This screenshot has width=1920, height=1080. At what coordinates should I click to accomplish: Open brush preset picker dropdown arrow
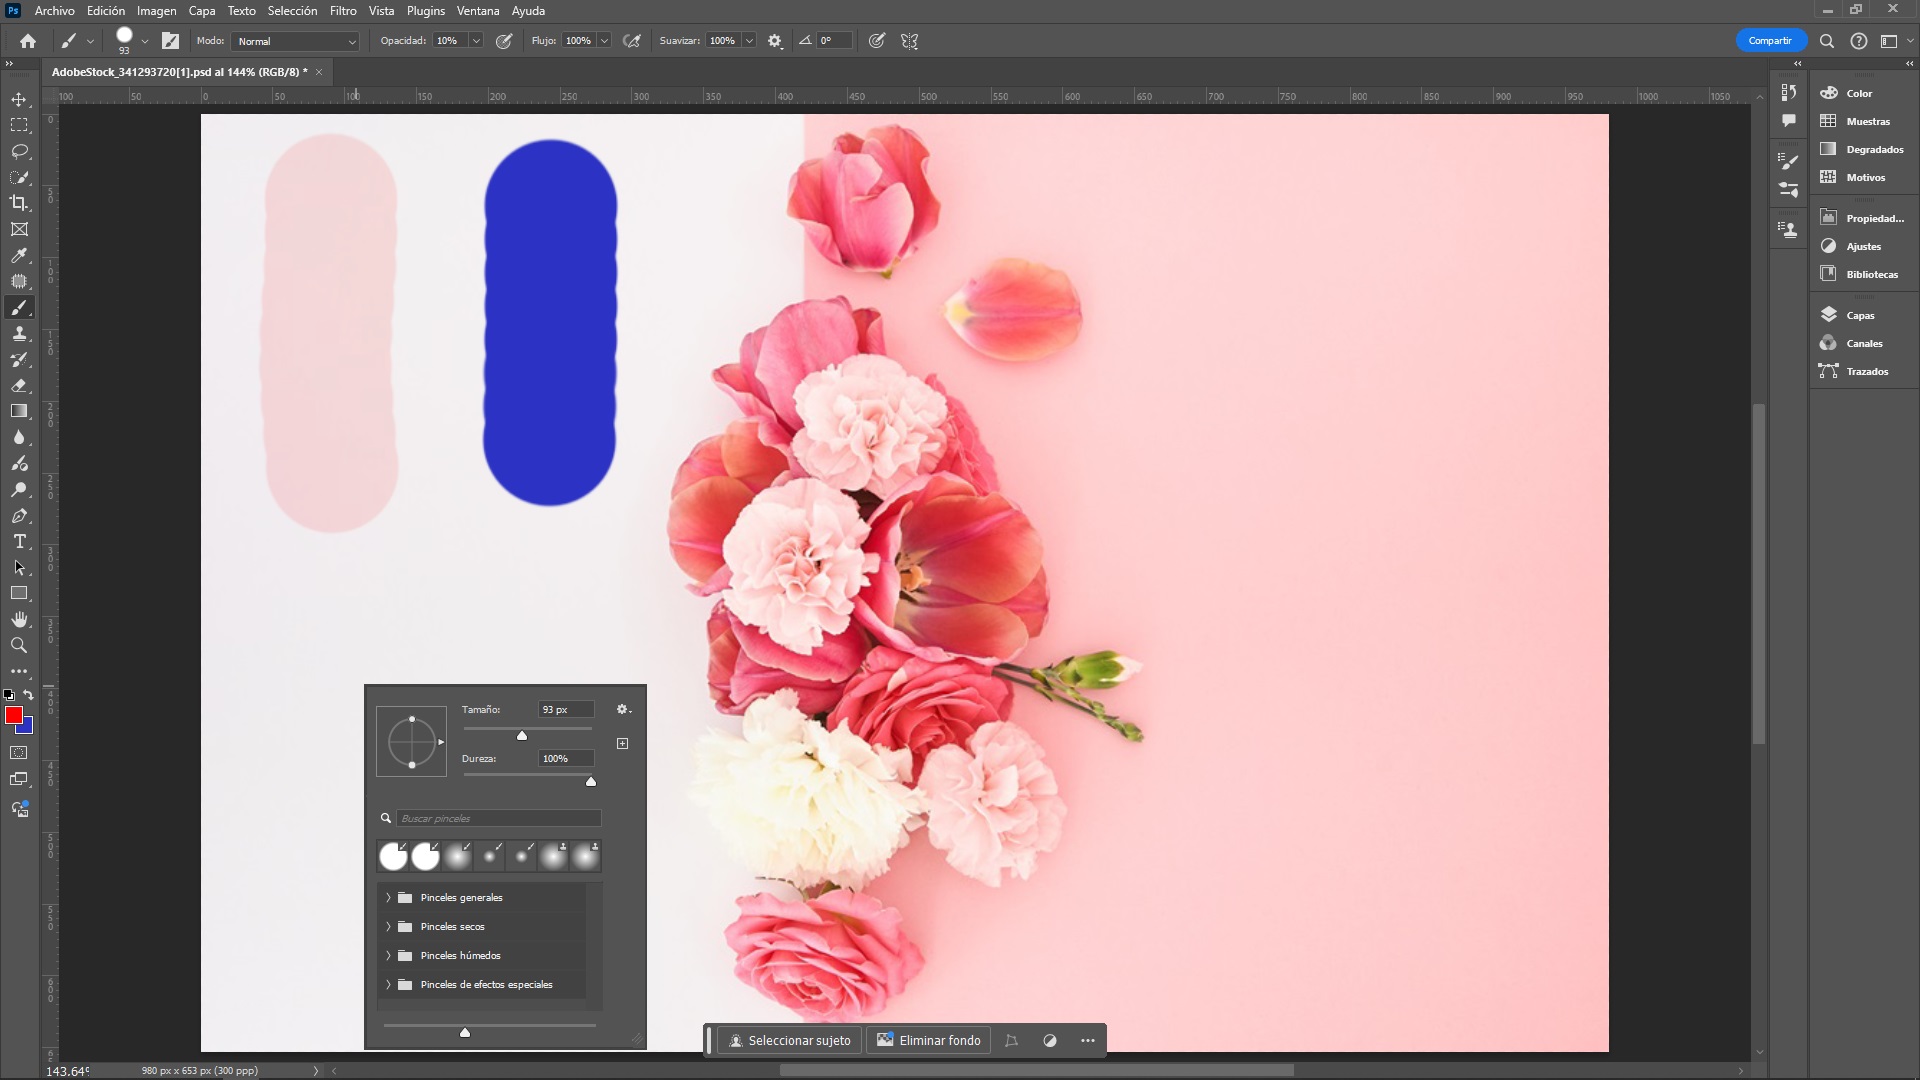(x=145, y=41)
